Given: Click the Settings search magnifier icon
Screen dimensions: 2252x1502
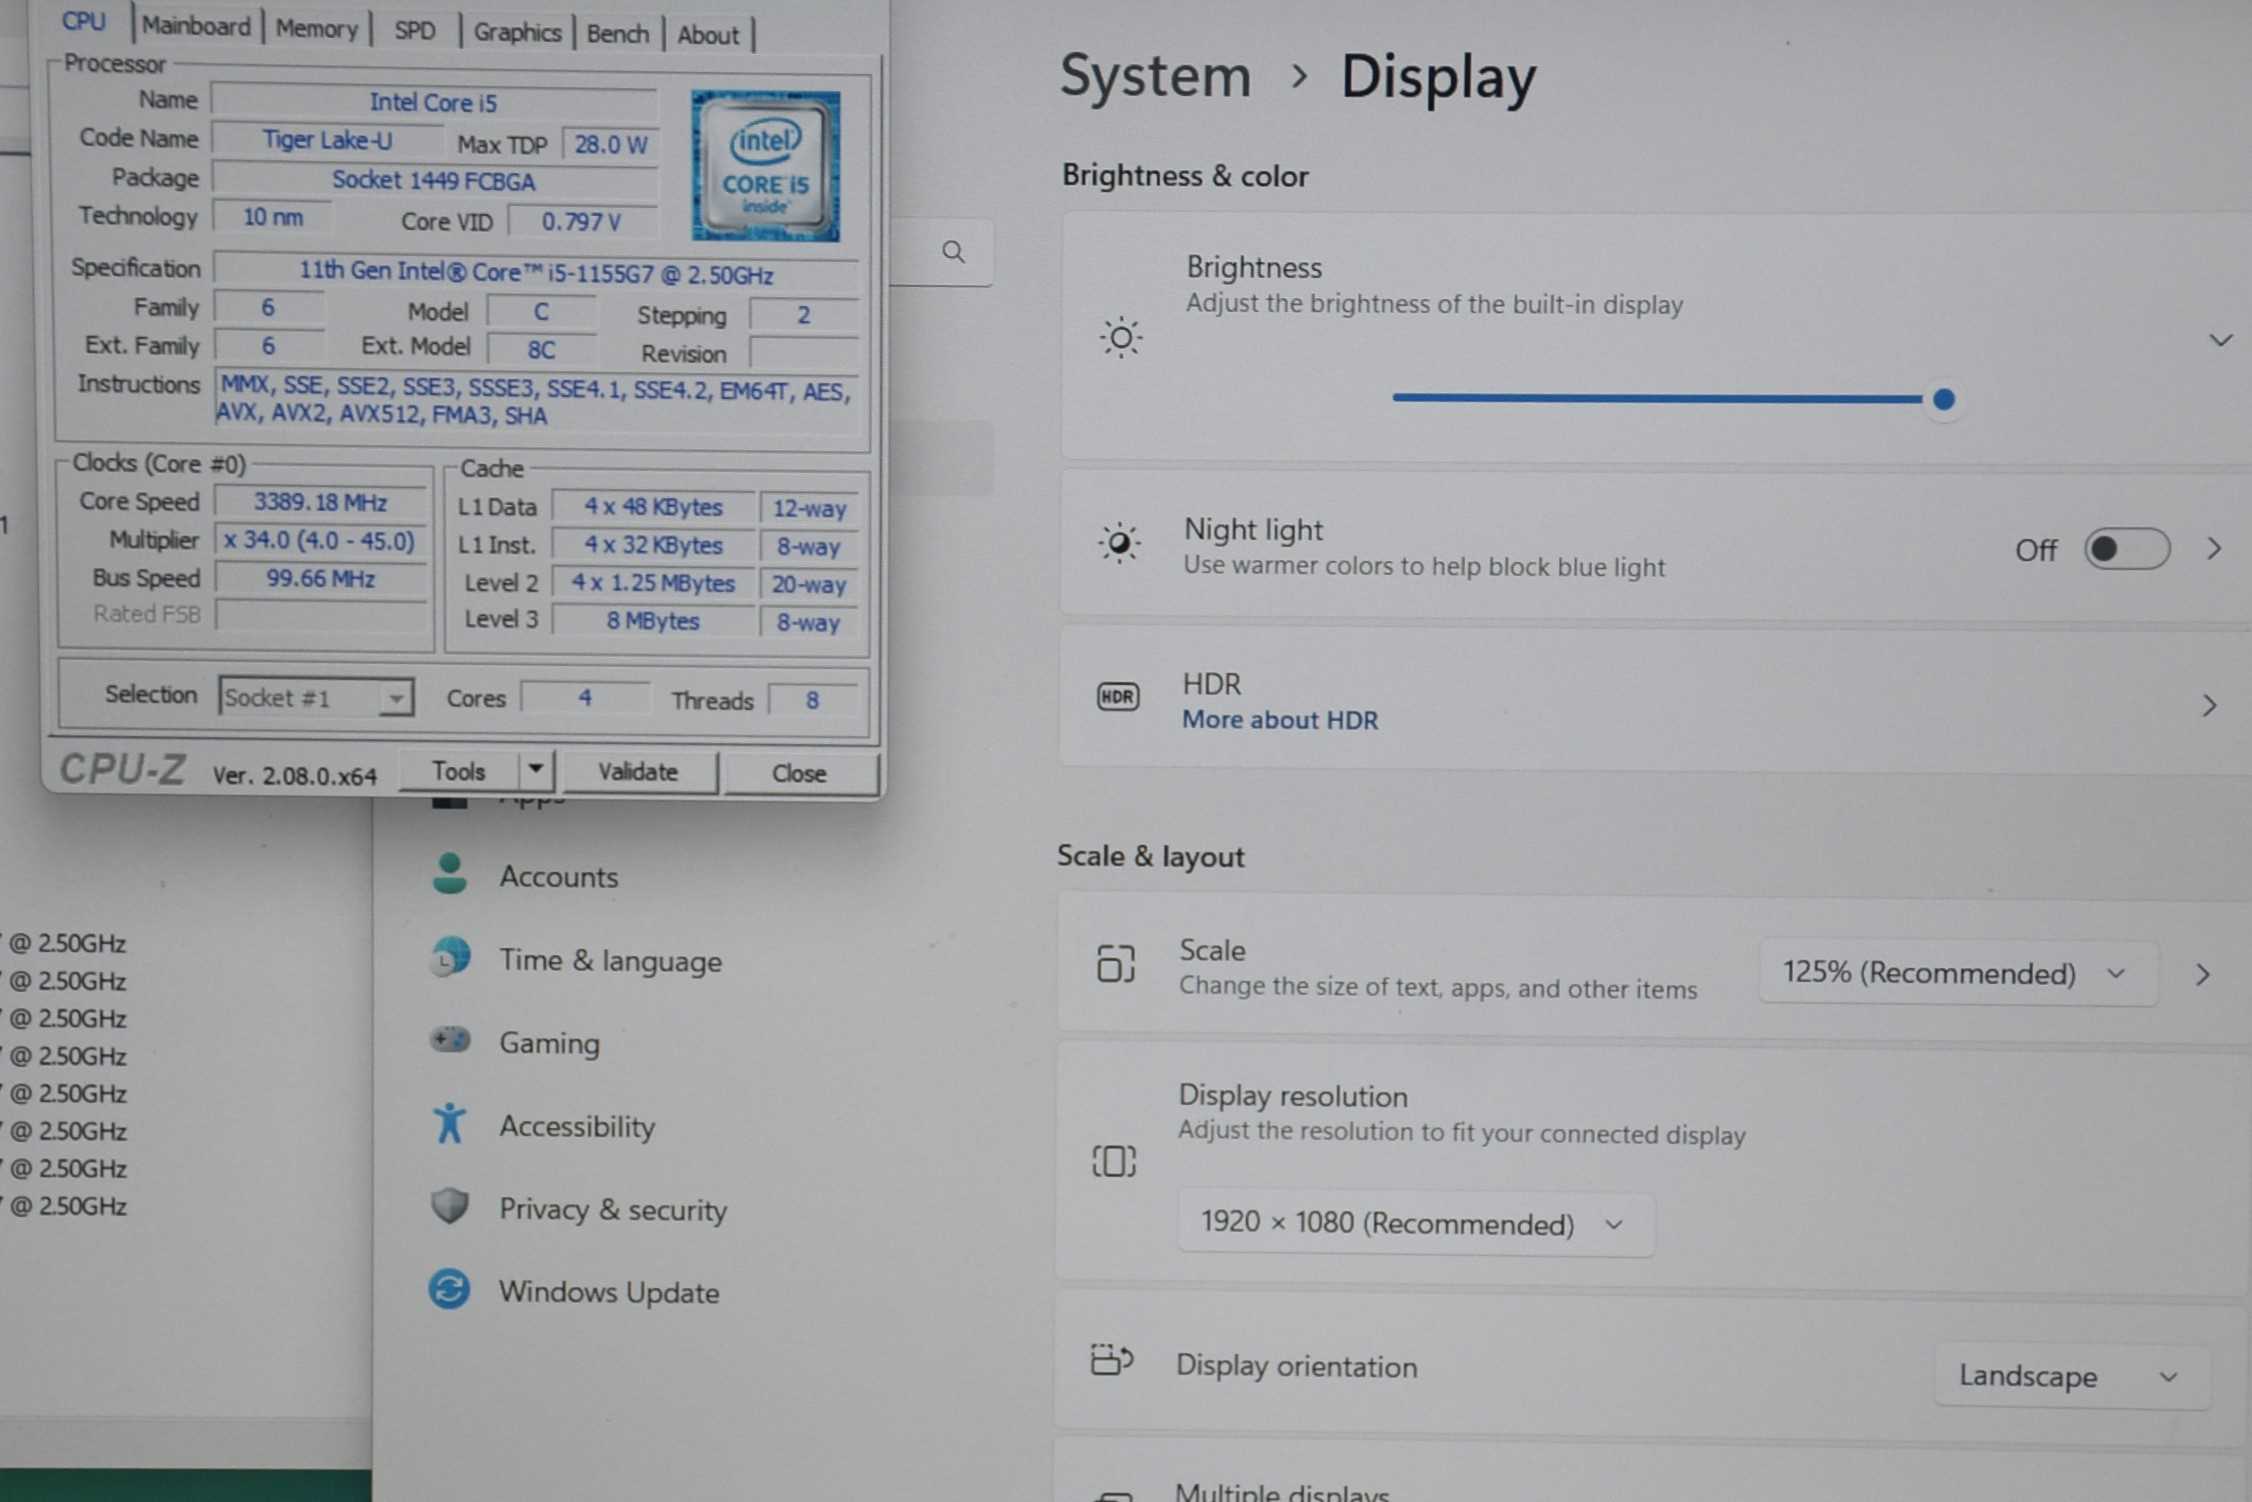Looking at the screenshot, I should tap(953, 252).
